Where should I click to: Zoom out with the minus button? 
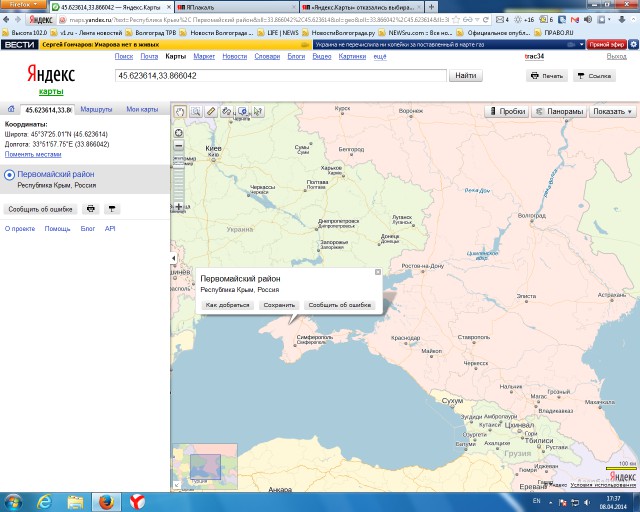[179, 145]
